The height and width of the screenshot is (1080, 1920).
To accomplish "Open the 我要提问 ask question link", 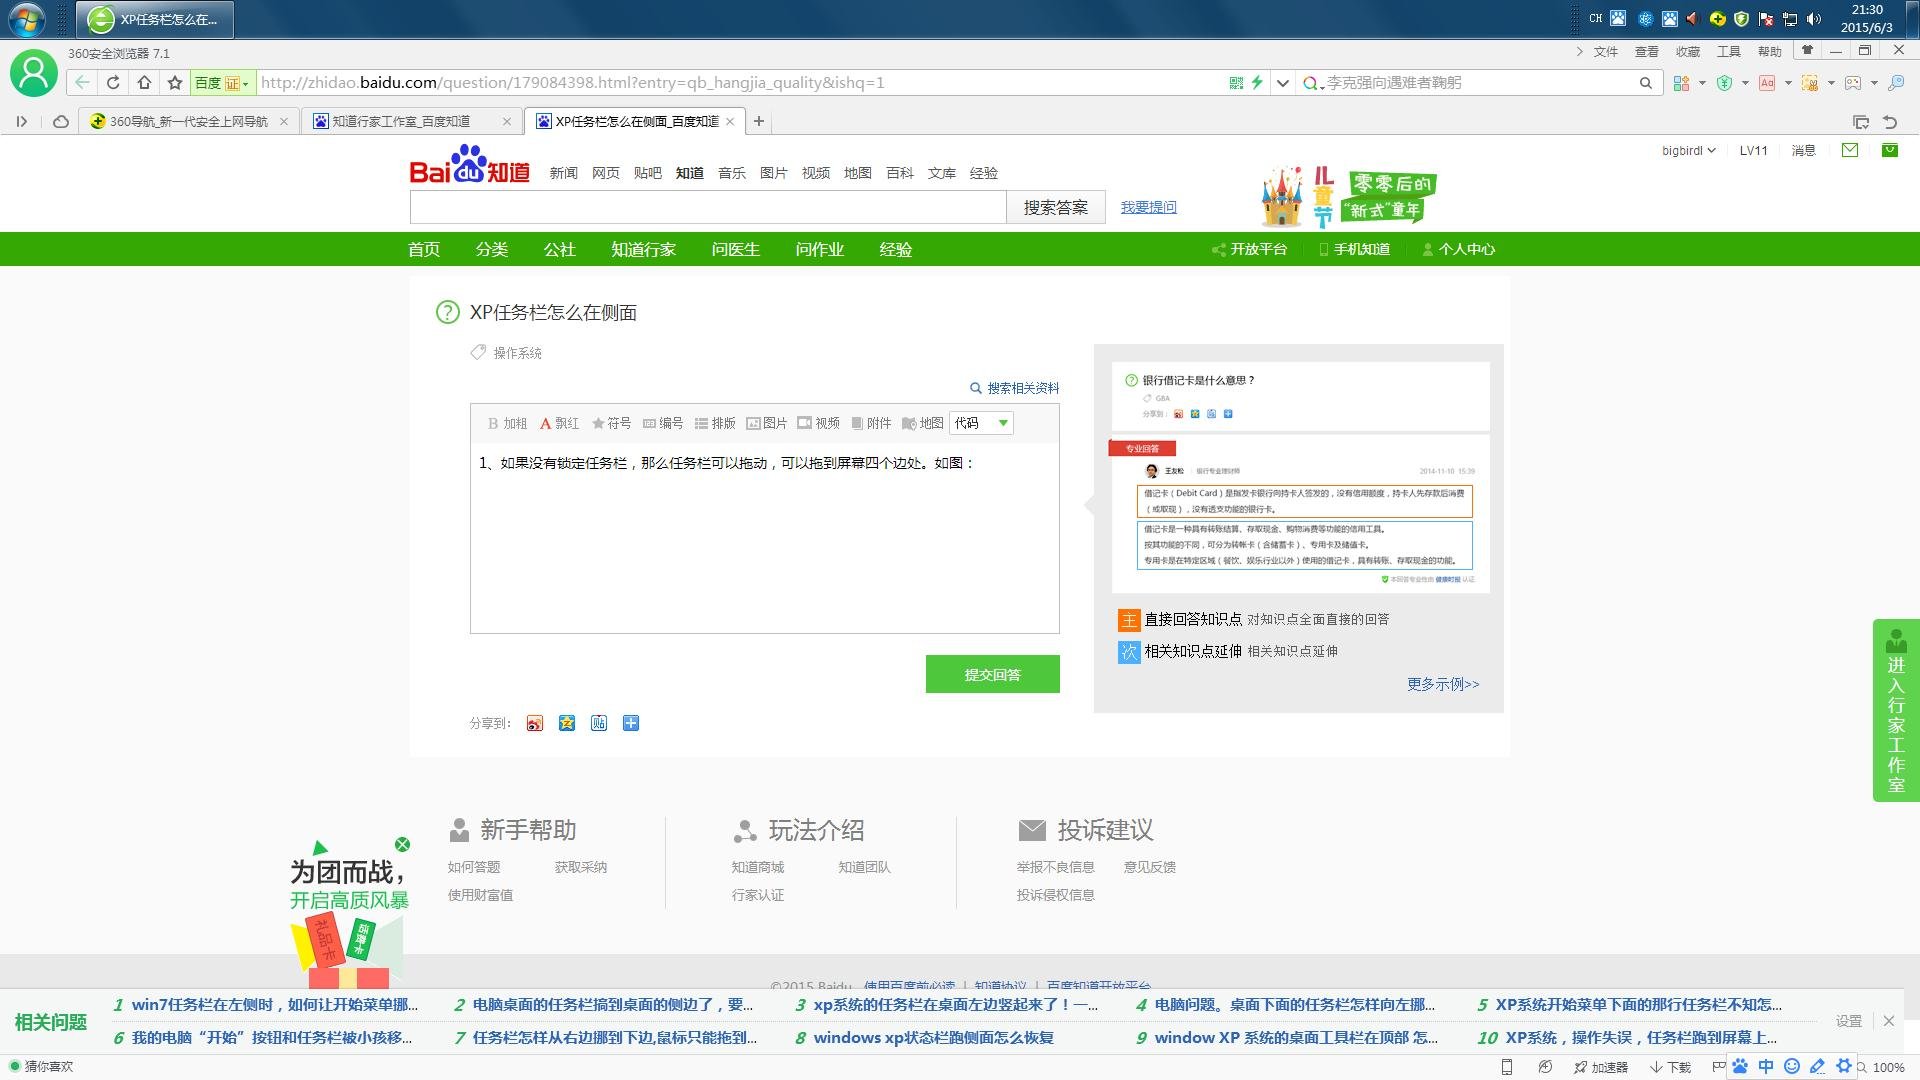I will (x=1147, y=207).
